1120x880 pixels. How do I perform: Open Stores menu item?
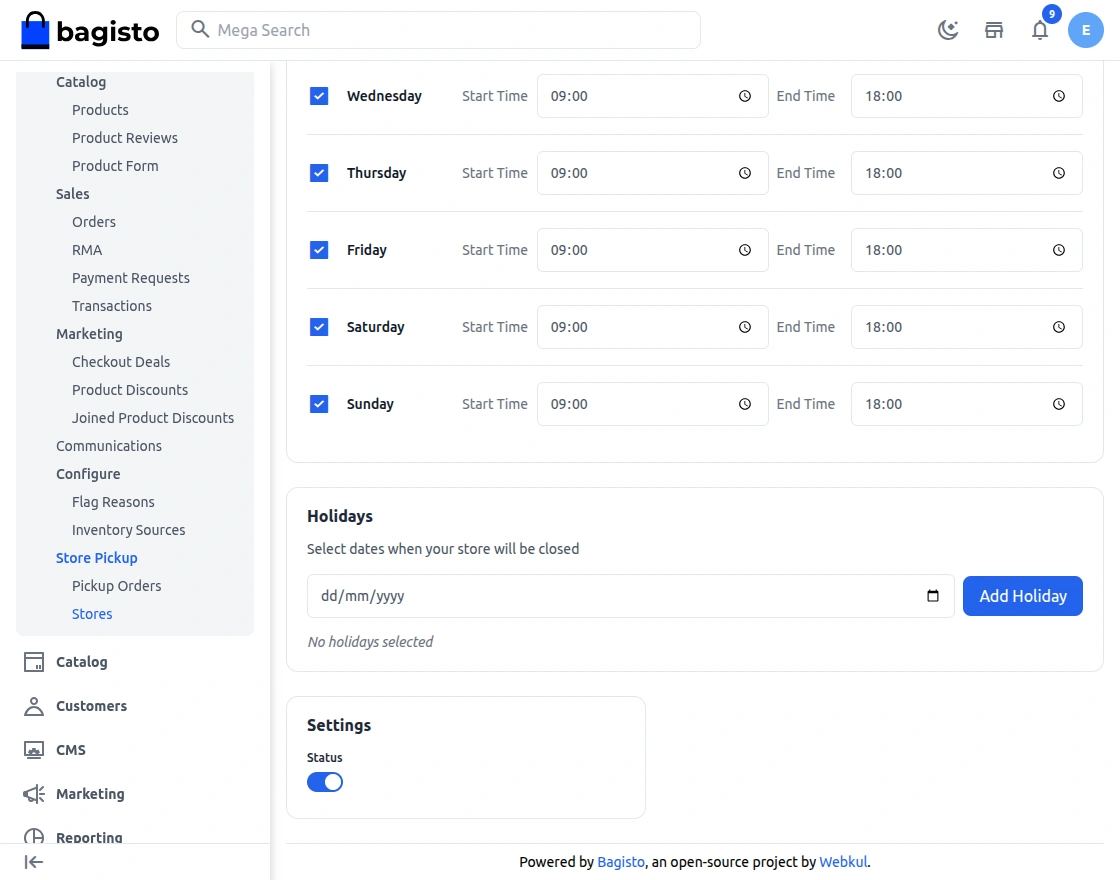click(x=92, y=614)
